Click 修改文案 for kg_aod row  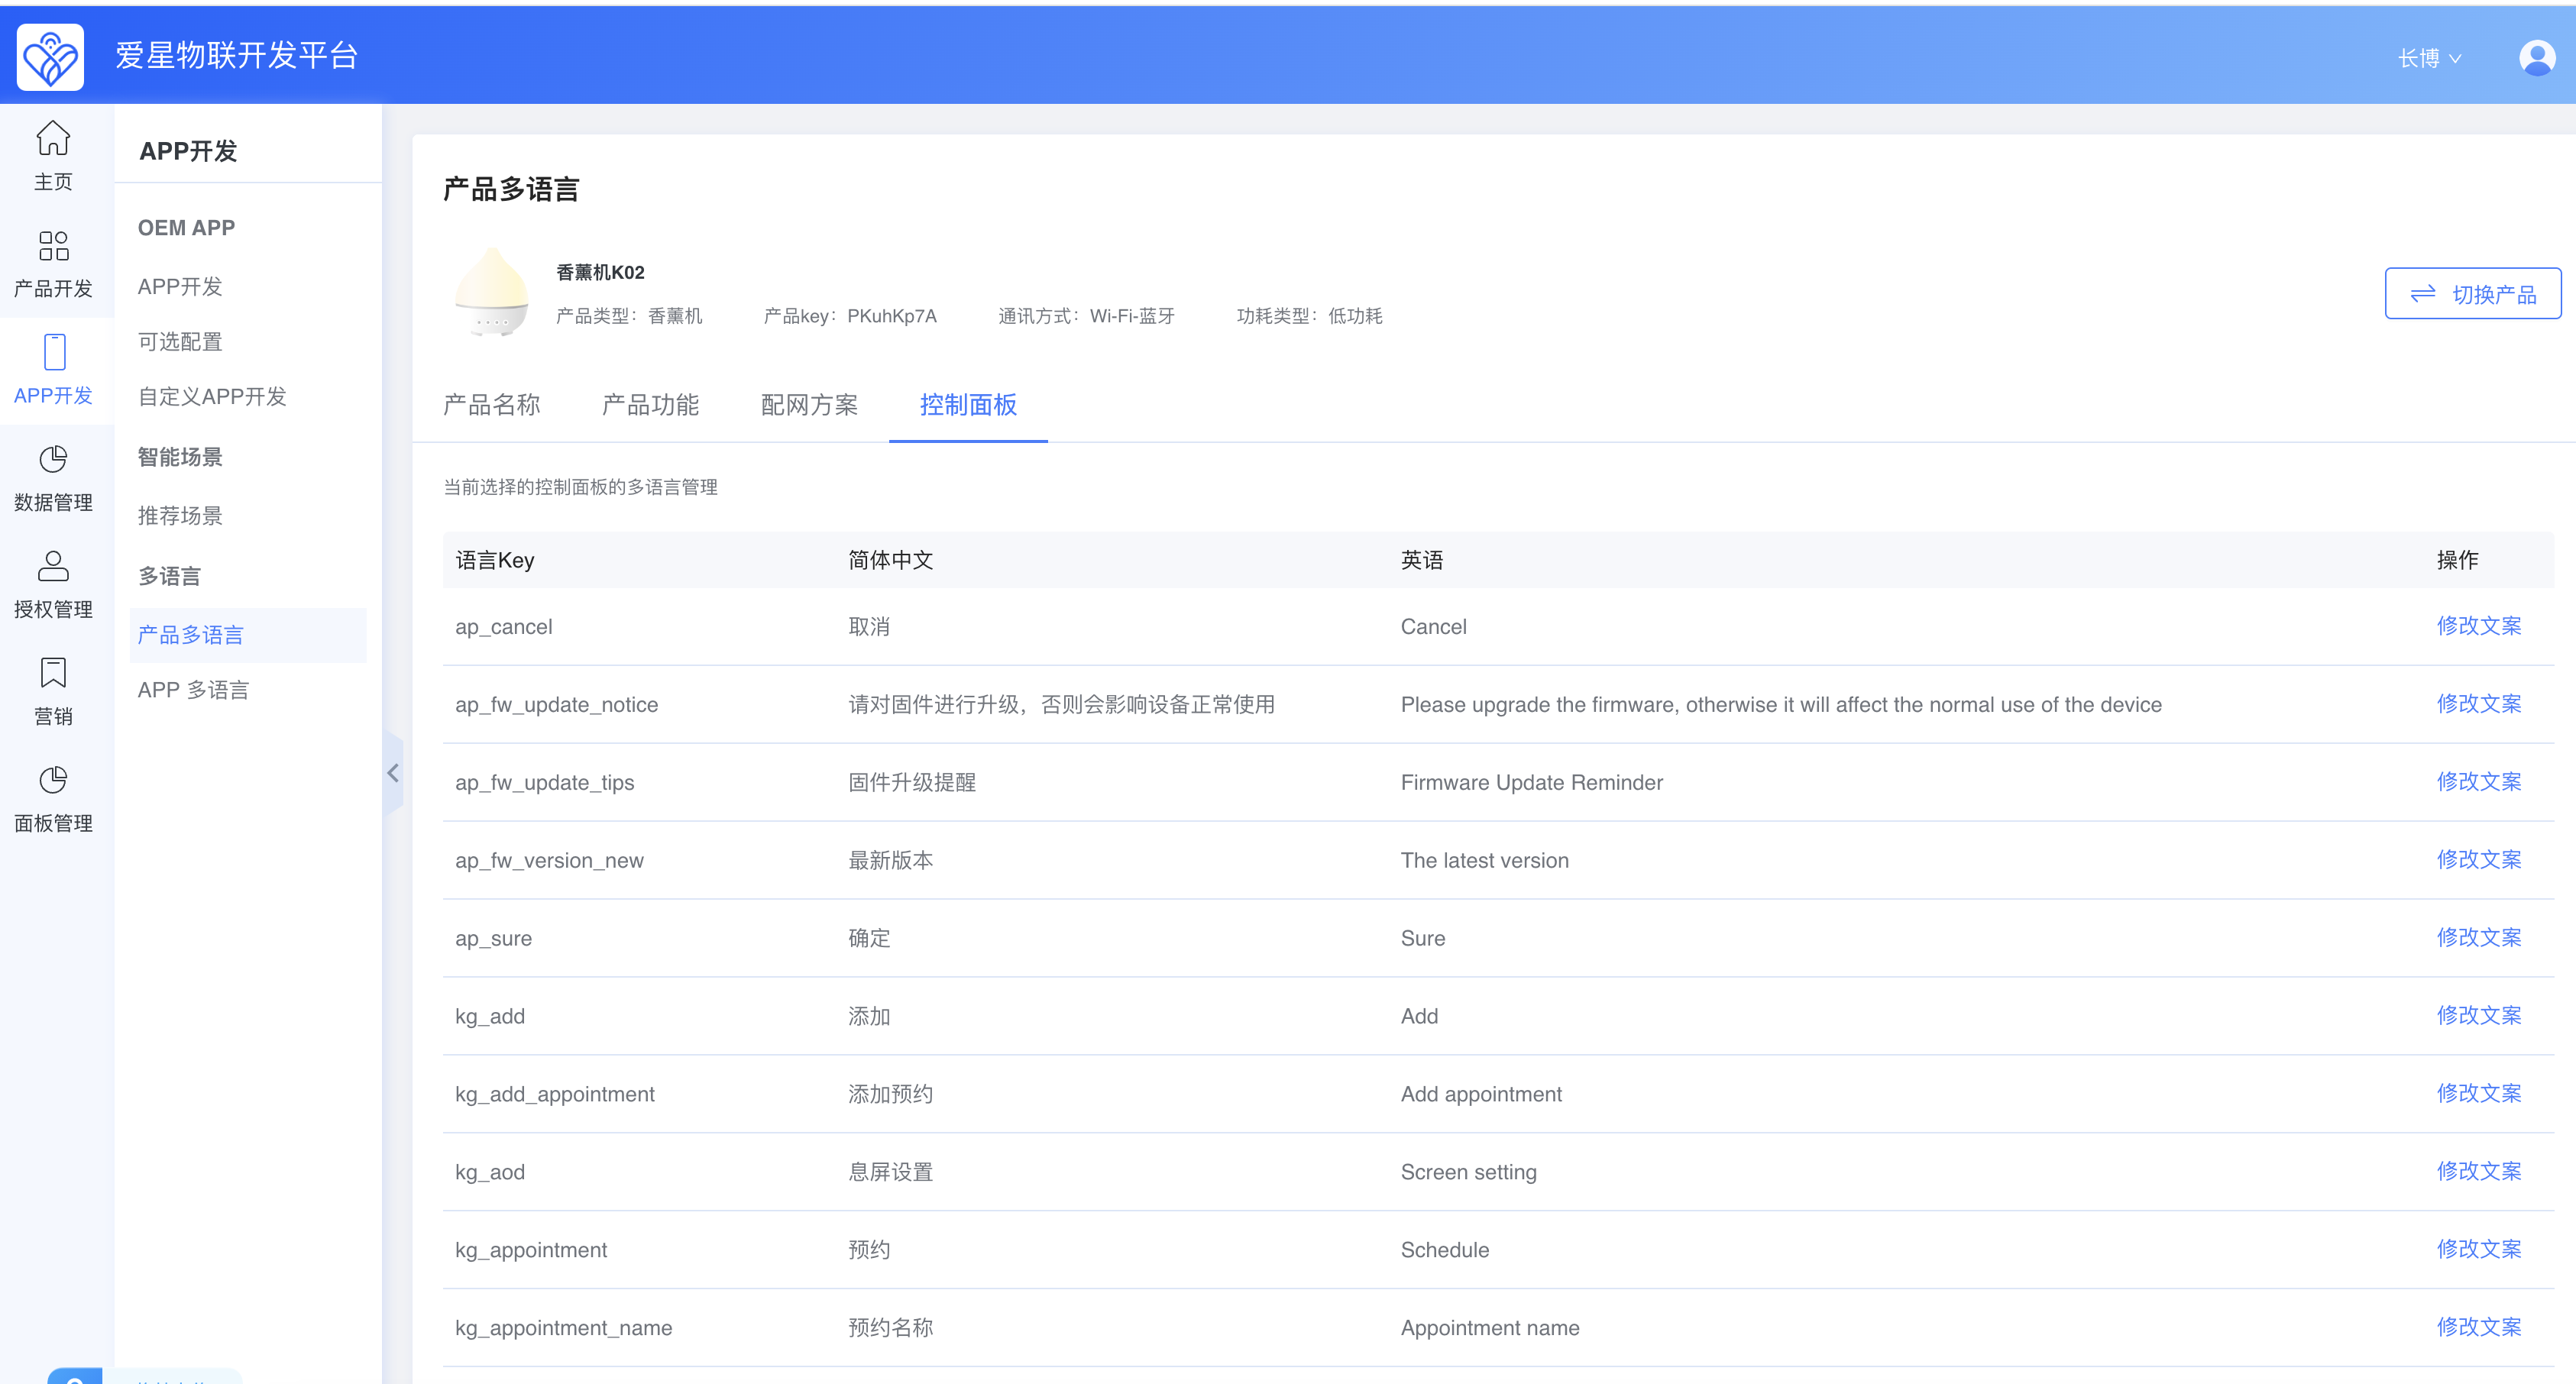(2479, 1172)
